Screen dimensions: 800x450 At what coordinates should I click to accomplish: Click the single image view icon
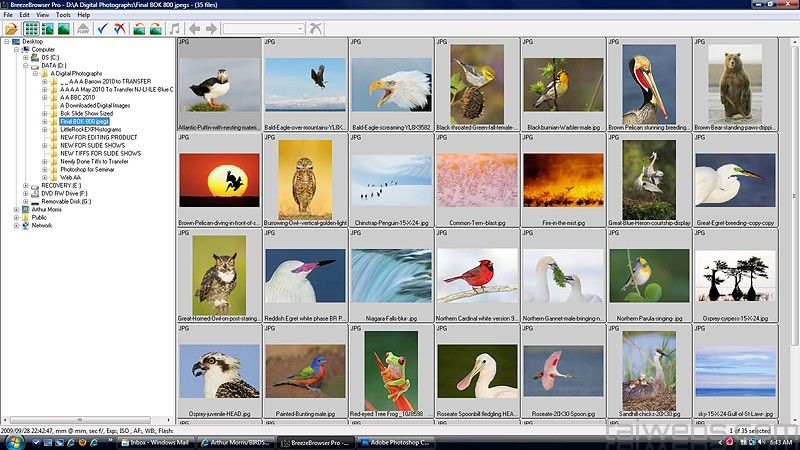coord(64,29)
